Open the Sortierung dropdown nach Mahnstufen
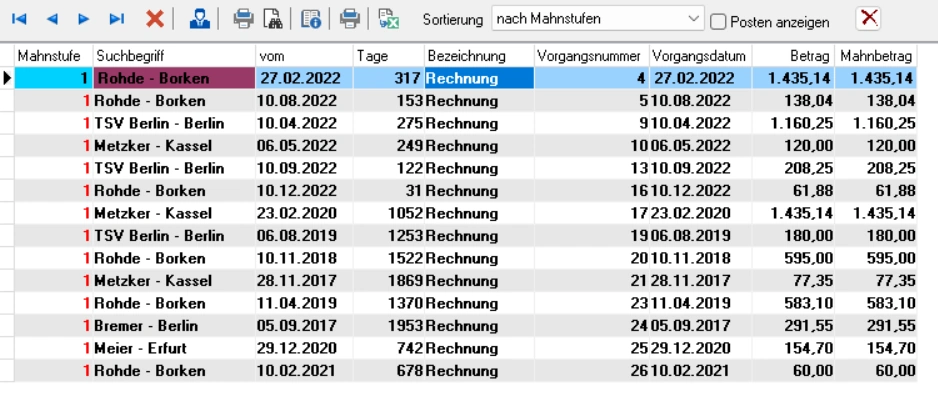This screenshot has height=395, width=938. point(598,19)
